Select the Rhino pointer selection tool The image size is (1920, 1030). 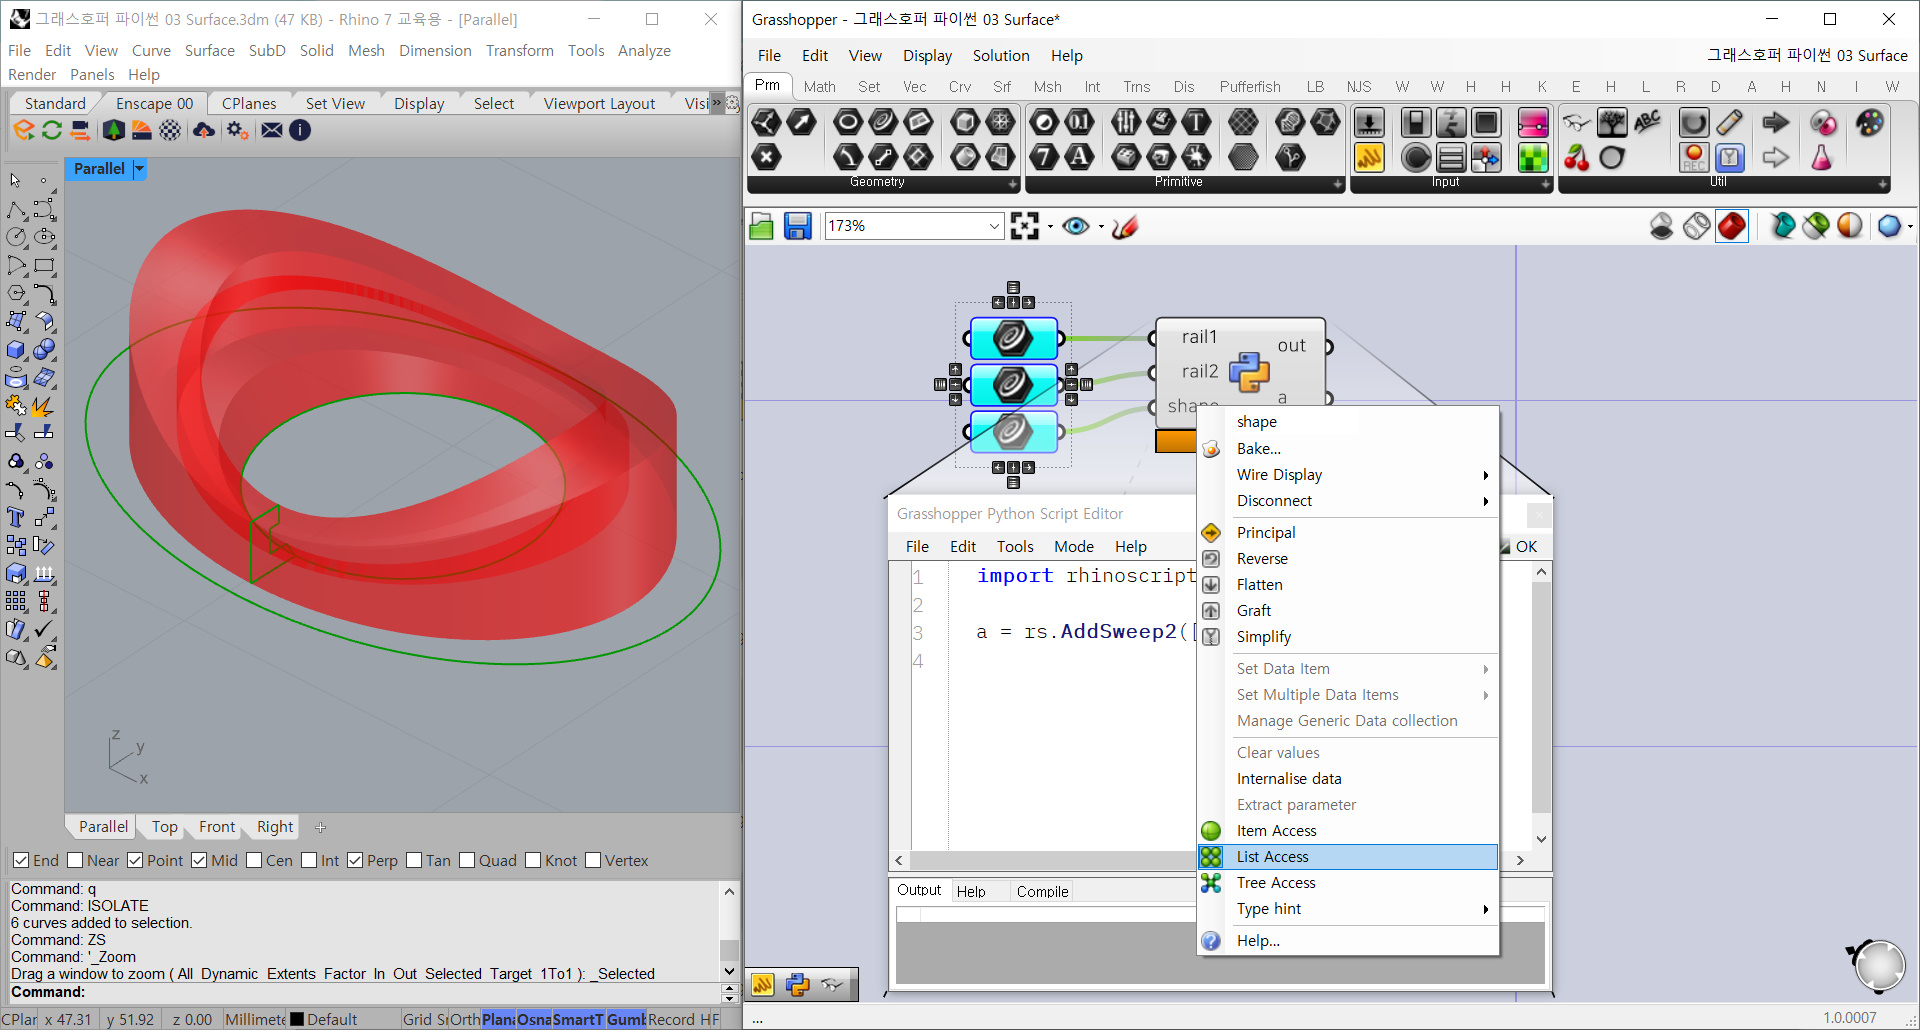[16, 181]
